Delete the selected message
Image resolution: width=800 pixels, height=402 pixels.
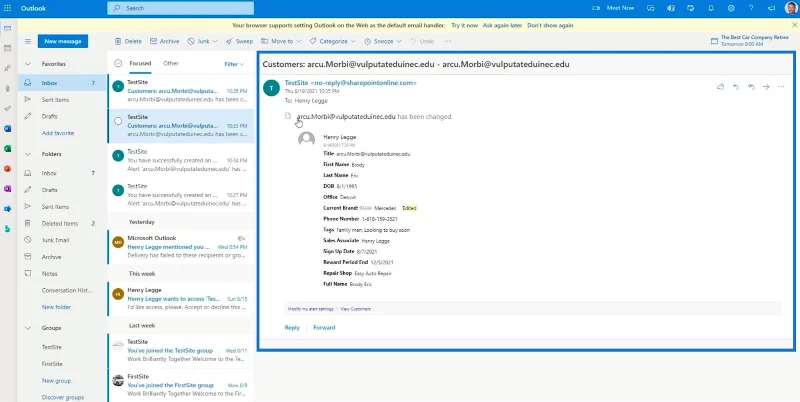click(128, 41)
